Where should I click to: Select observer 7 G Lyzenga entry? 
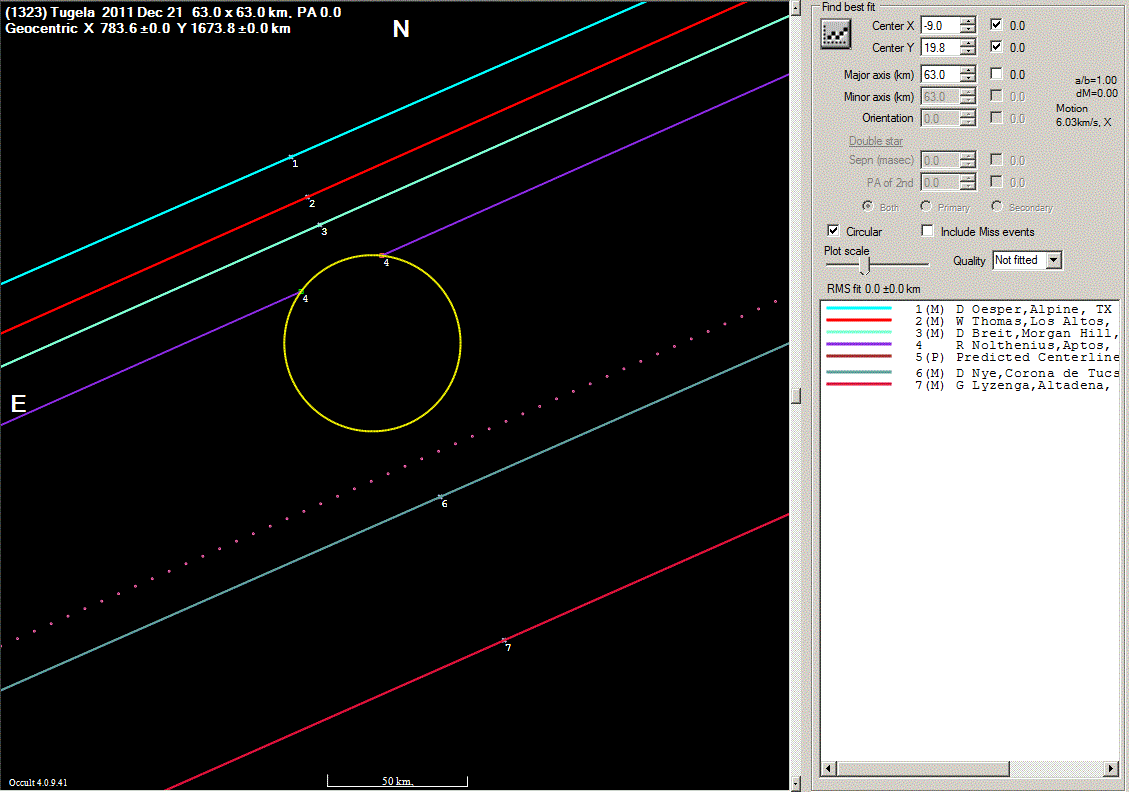click(1012, 386)
